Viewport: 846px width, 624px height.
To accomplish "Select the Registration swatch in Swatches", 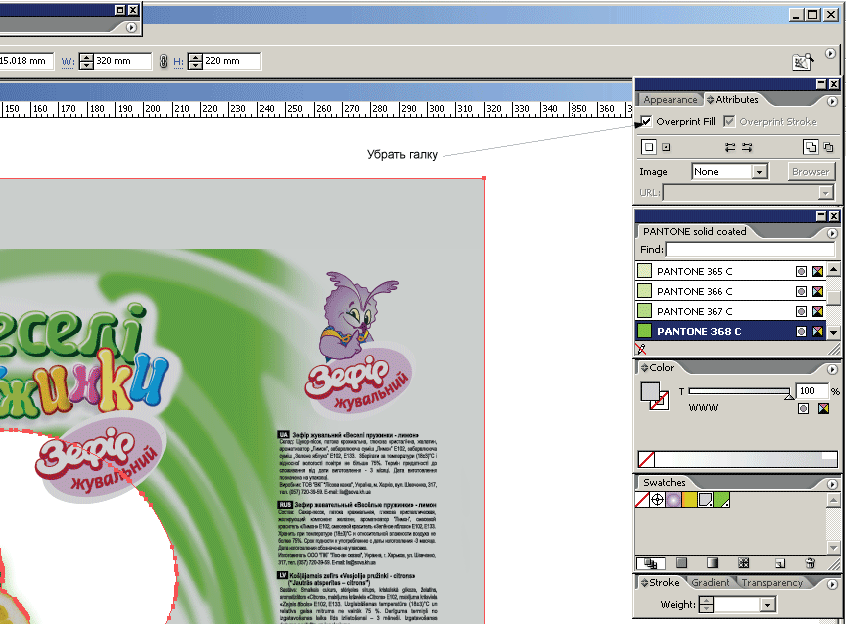I will tap(657, 500).
